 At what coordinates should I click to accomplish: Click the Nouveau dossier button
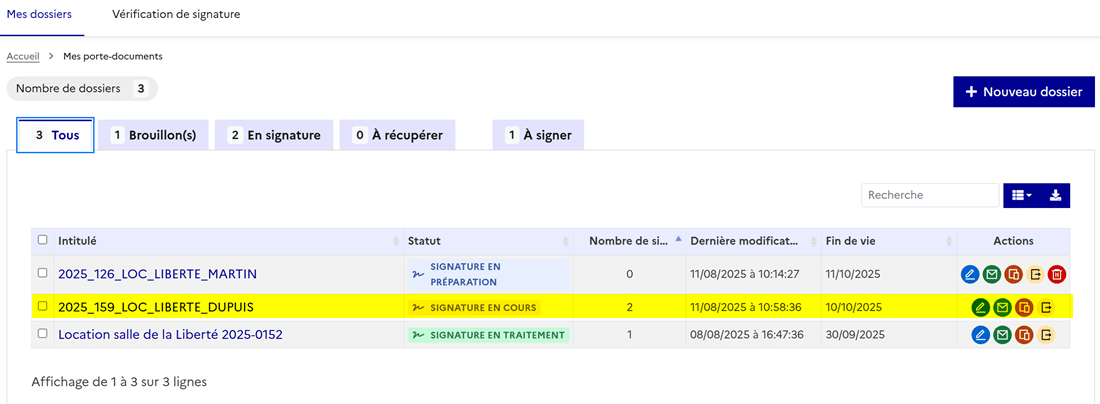tap(1024, 91)
